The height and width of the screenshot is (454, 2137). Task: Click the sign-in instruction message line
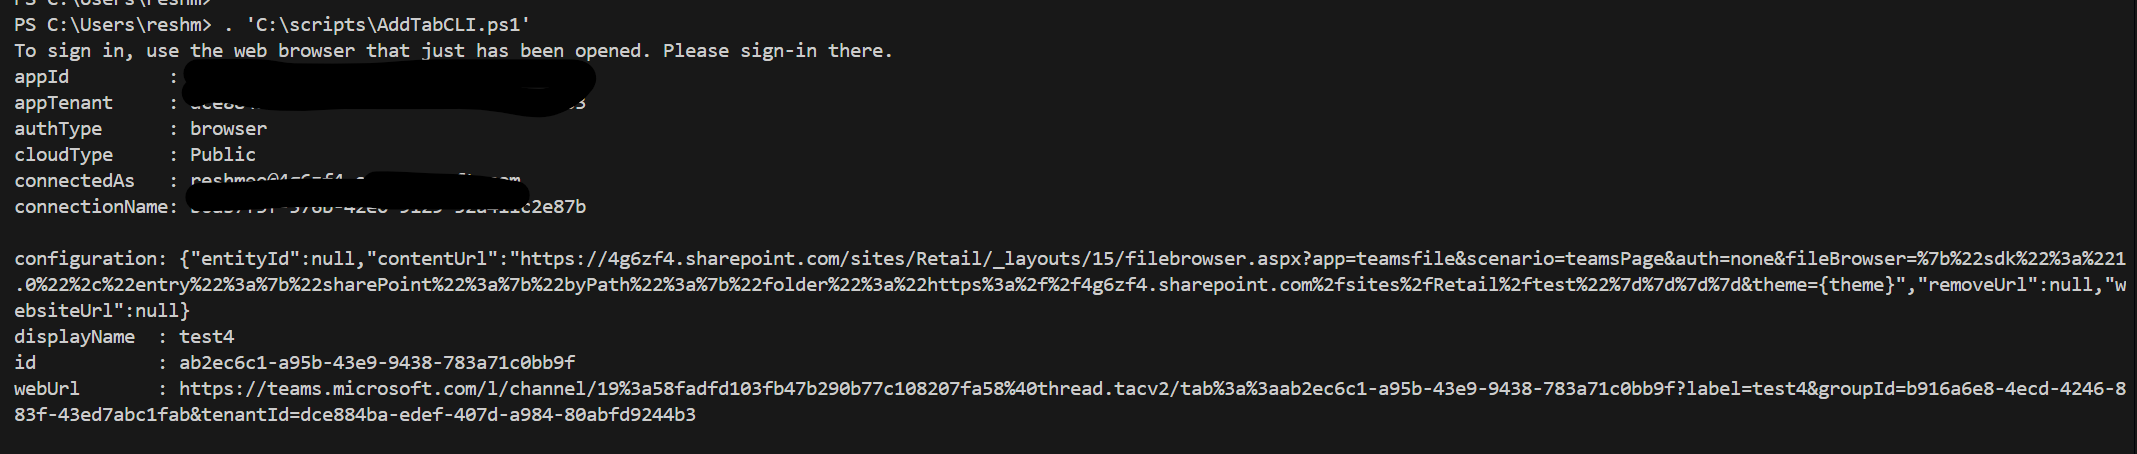(452, 51)
